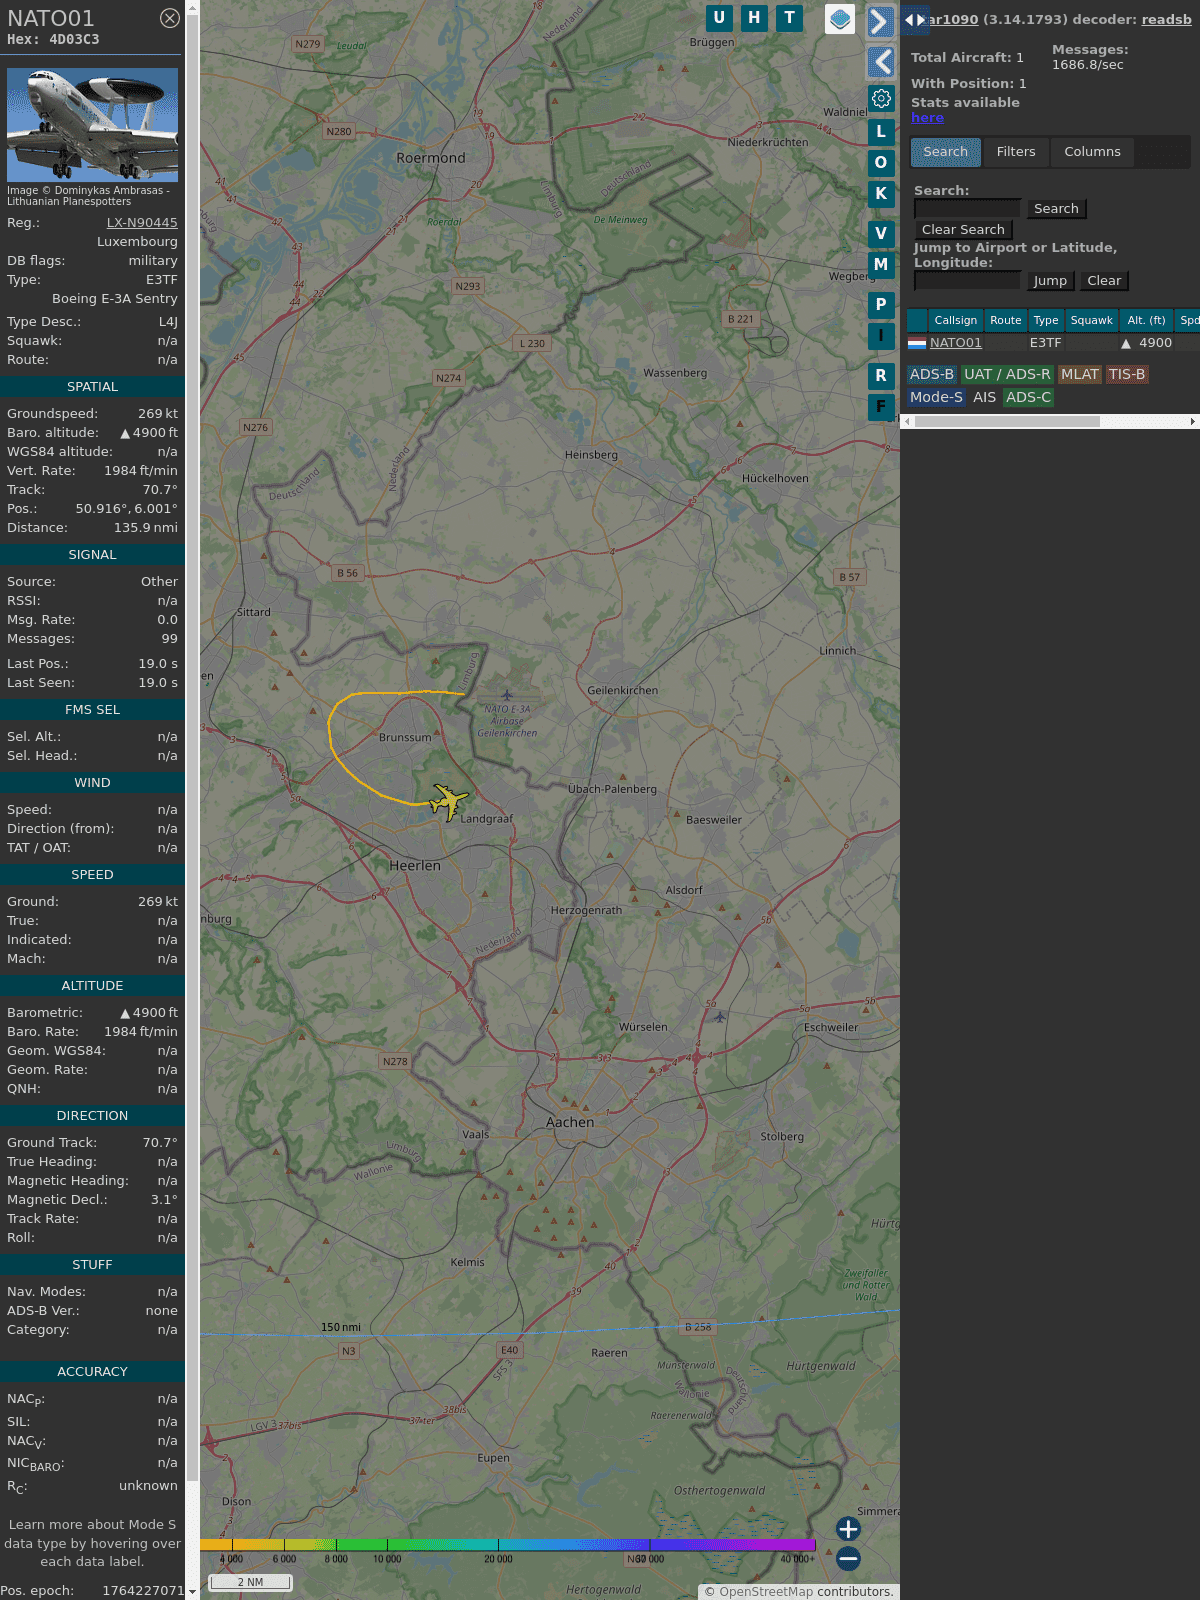Click the ADS-B legend swatch
This screenshot has width=1200, height=1600.
932,374
